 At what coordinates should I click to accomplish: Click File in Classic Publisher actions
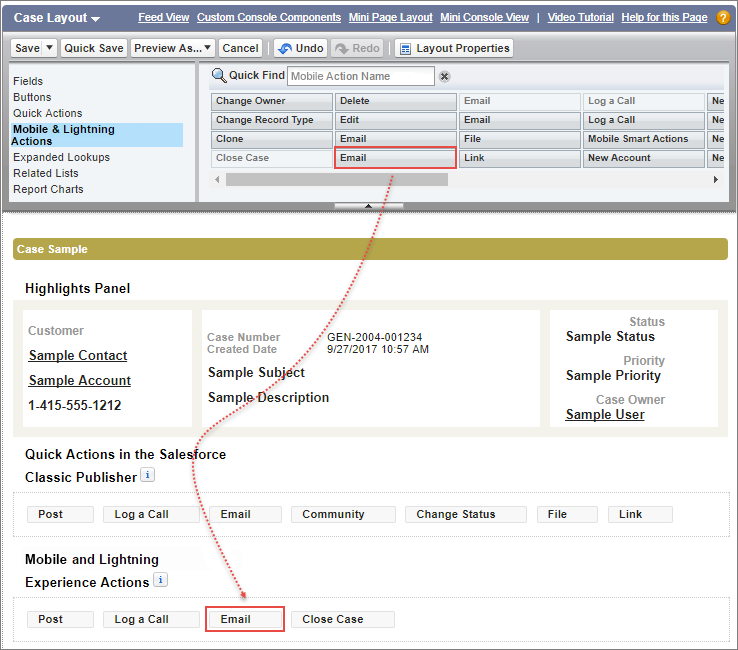pos(567,514)
